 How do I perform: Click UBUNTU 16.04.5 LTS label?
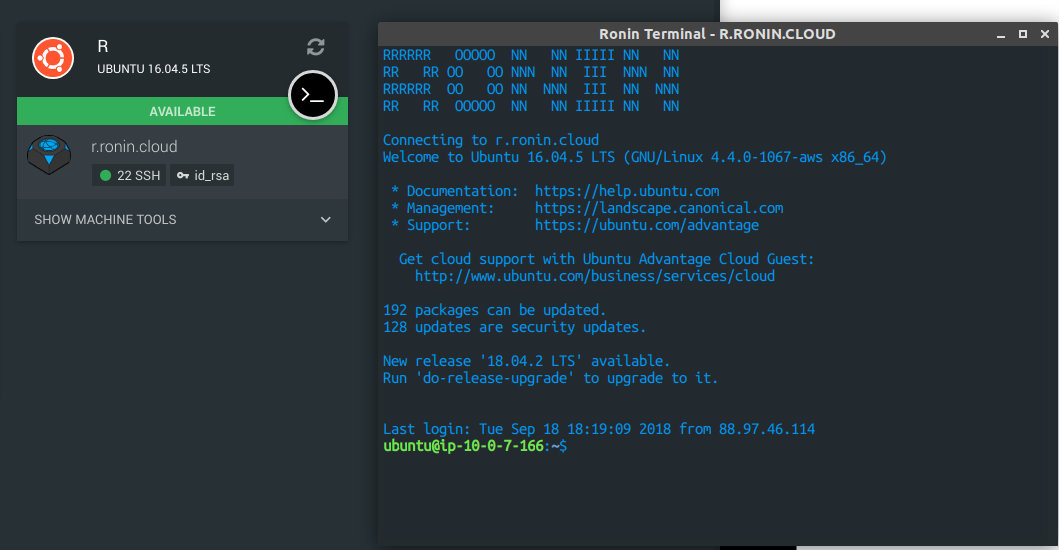point(153,69)
